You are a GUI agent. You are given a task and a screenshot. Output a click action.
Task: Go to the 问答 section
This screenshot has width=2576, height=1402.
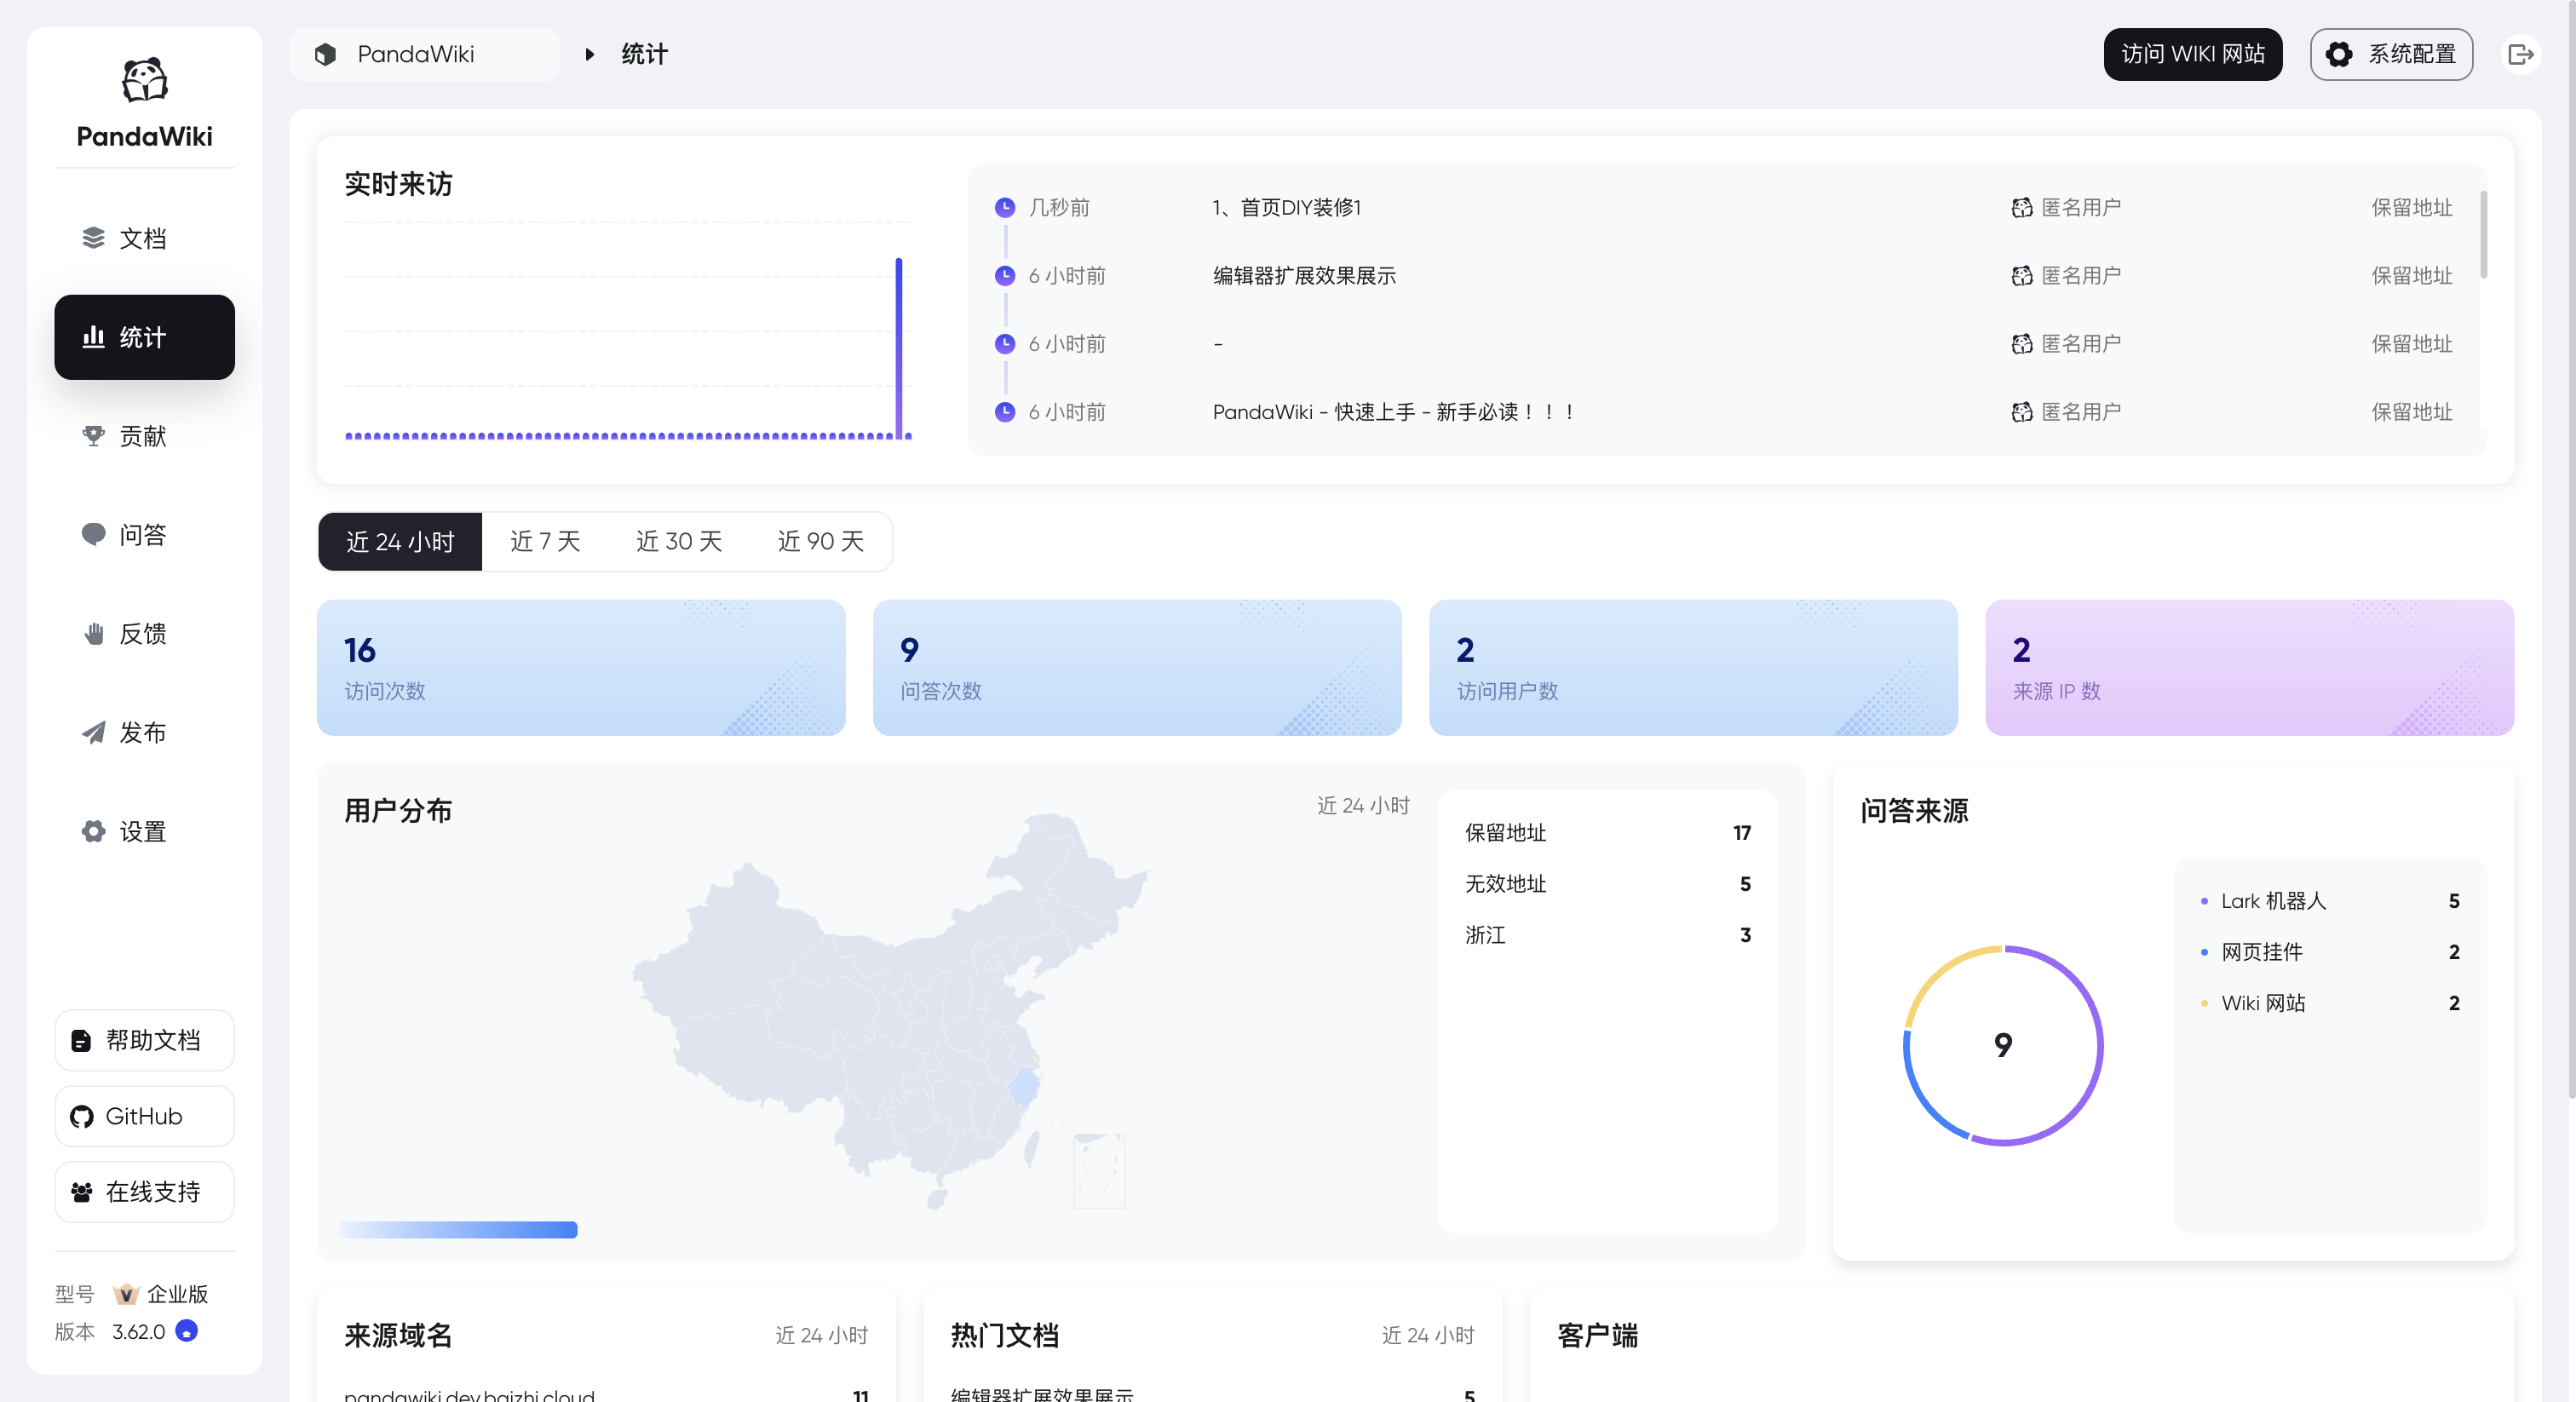[143, 534]
